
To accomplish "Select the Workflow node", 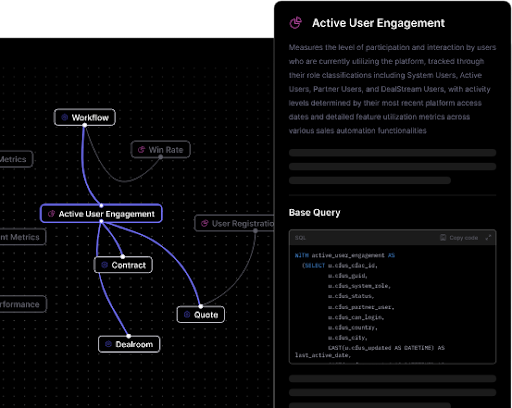I will 85,117.
